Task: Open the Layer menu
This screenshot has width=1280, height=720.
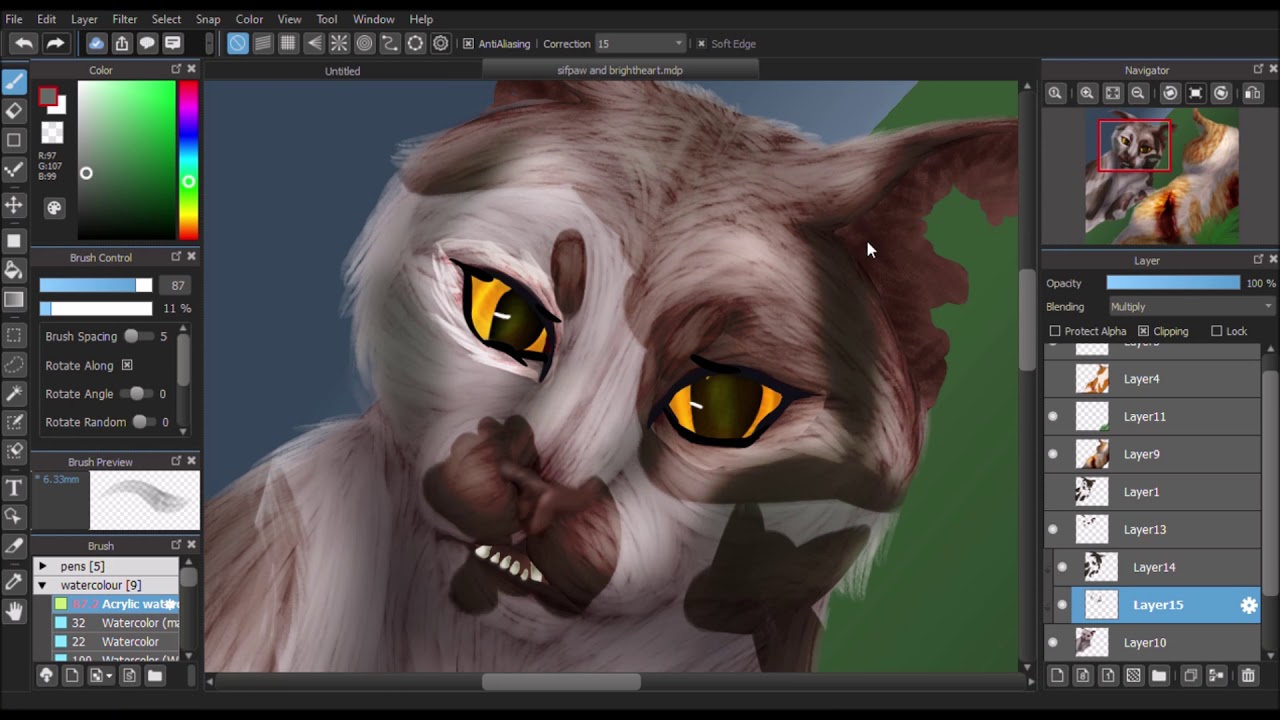Action: pyautogui.click(x=84, y=19)
